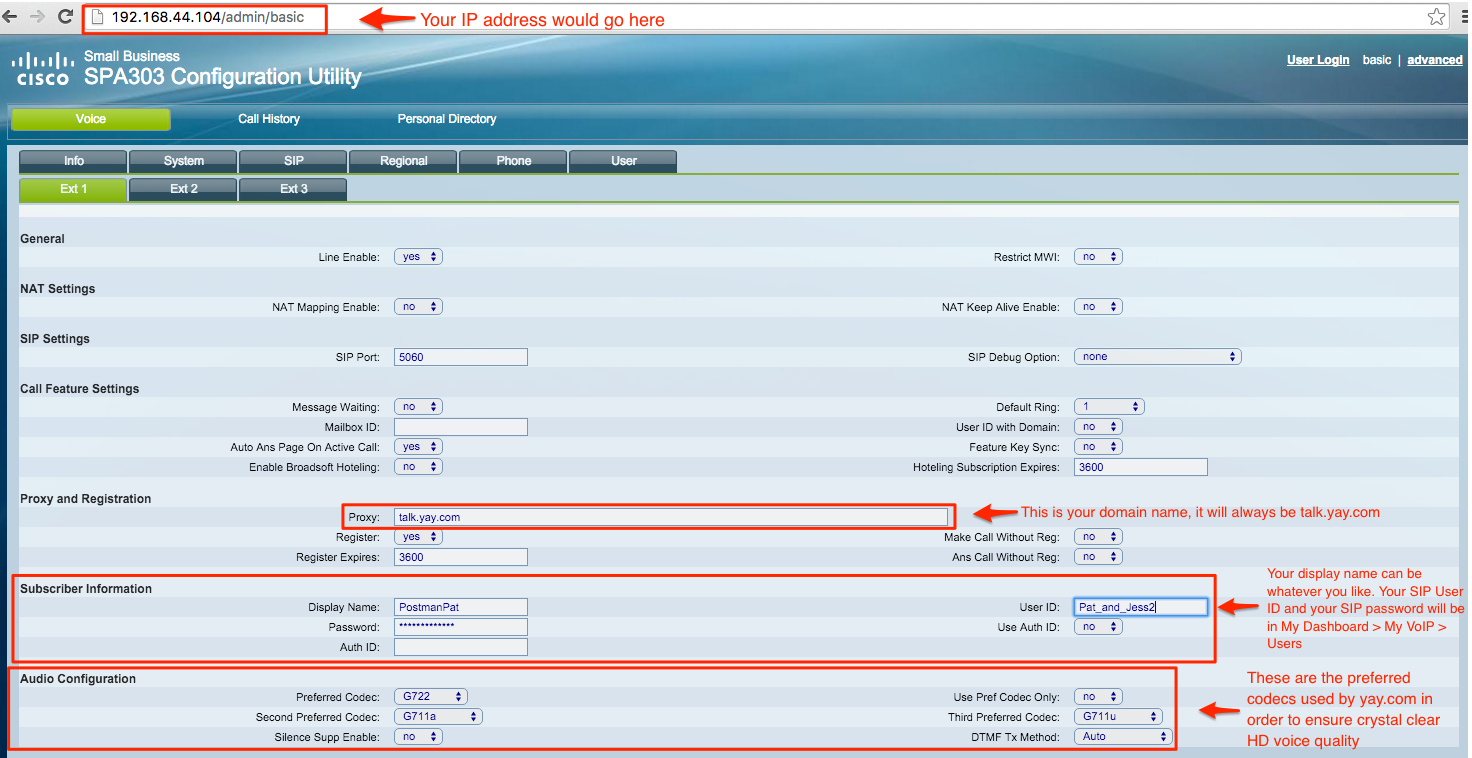Click the Proxy field containing talk.yay.com

click(x=670, y=517)
